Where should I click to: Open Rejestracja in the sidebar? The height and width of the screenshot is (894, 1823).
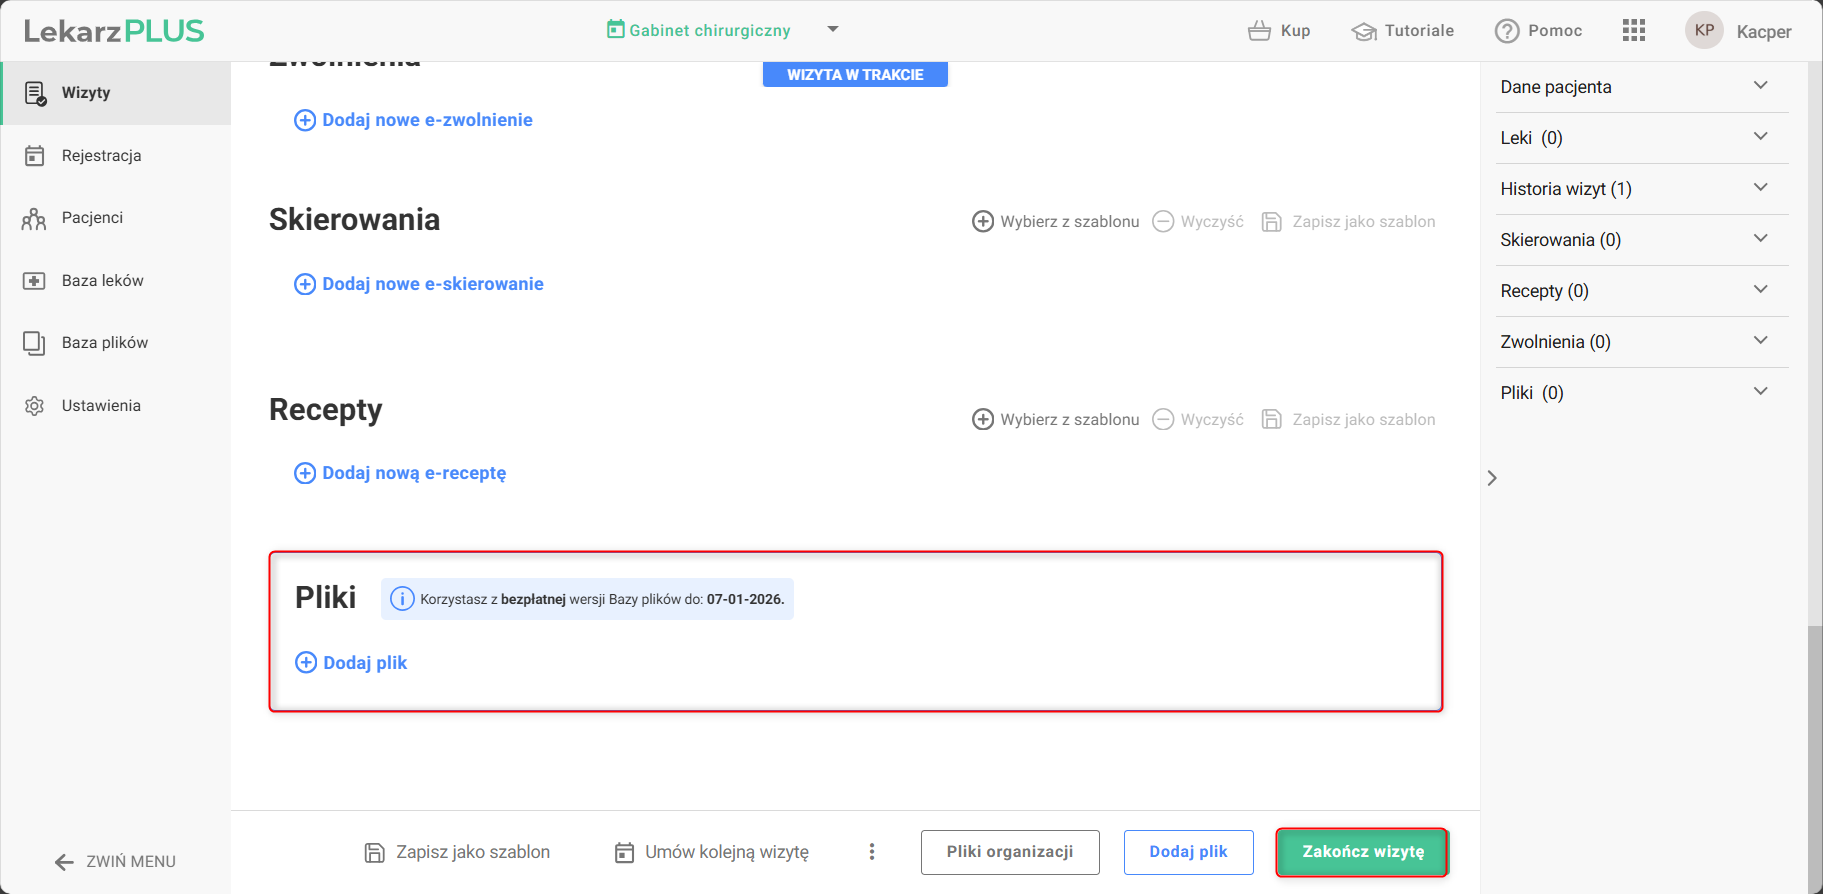coord(101,156)
